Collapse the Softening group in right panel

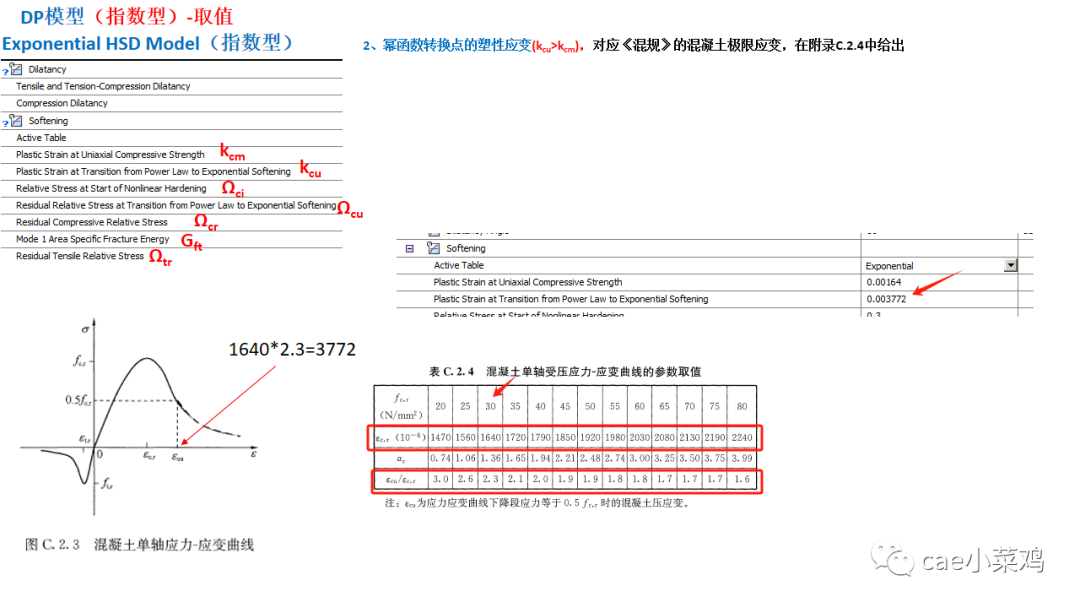[x=409, y=247]
